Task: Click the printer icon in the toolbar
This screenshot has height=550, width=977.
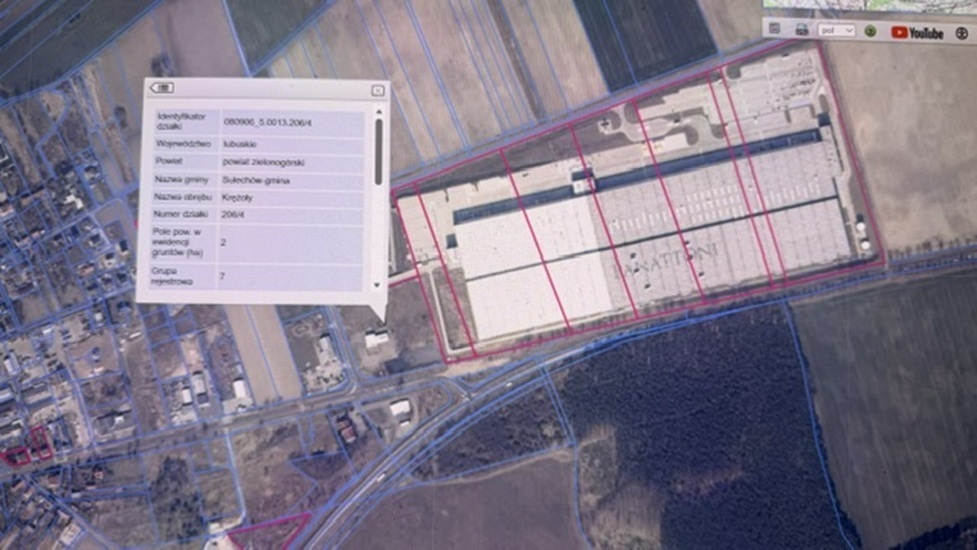Action: pyautogui.click(x=802, y=30)
